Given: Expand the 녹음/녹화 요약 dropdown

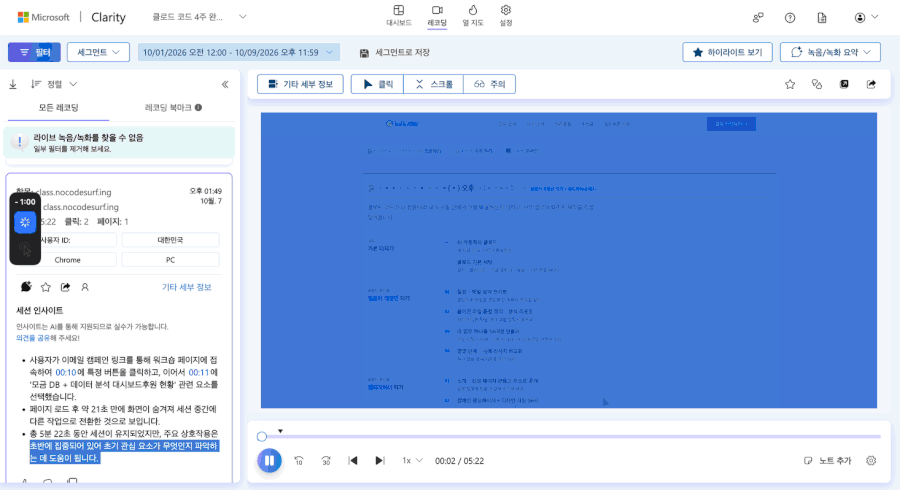Looking at the screenshot, I should (x=830, y=52).
